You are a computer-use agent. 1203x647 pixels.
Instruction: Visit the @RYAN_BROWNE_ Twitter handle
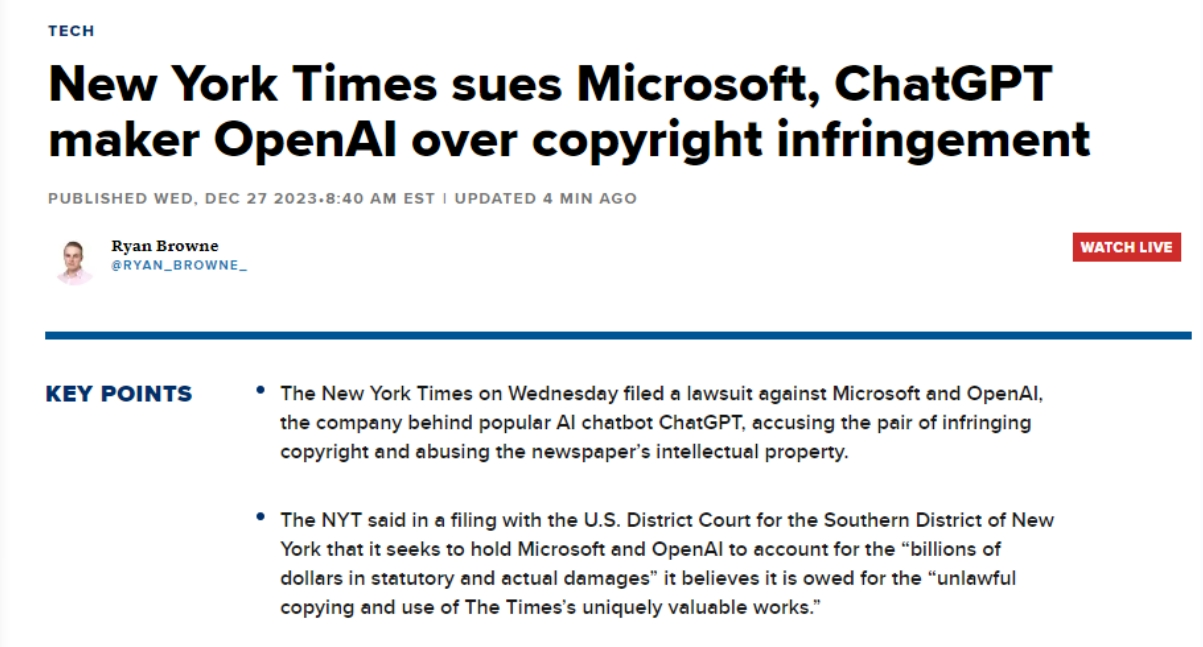tap(178, 265)
